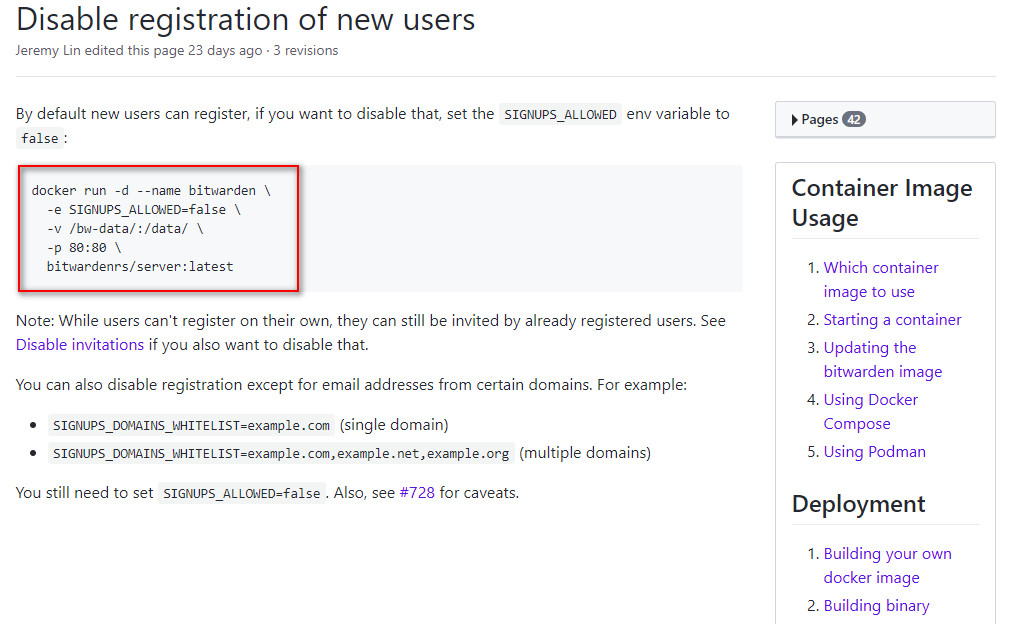The image size is (1009, 624).
Task: Click the inline "false" code in intro paragraph
Action: click(40, 139)
